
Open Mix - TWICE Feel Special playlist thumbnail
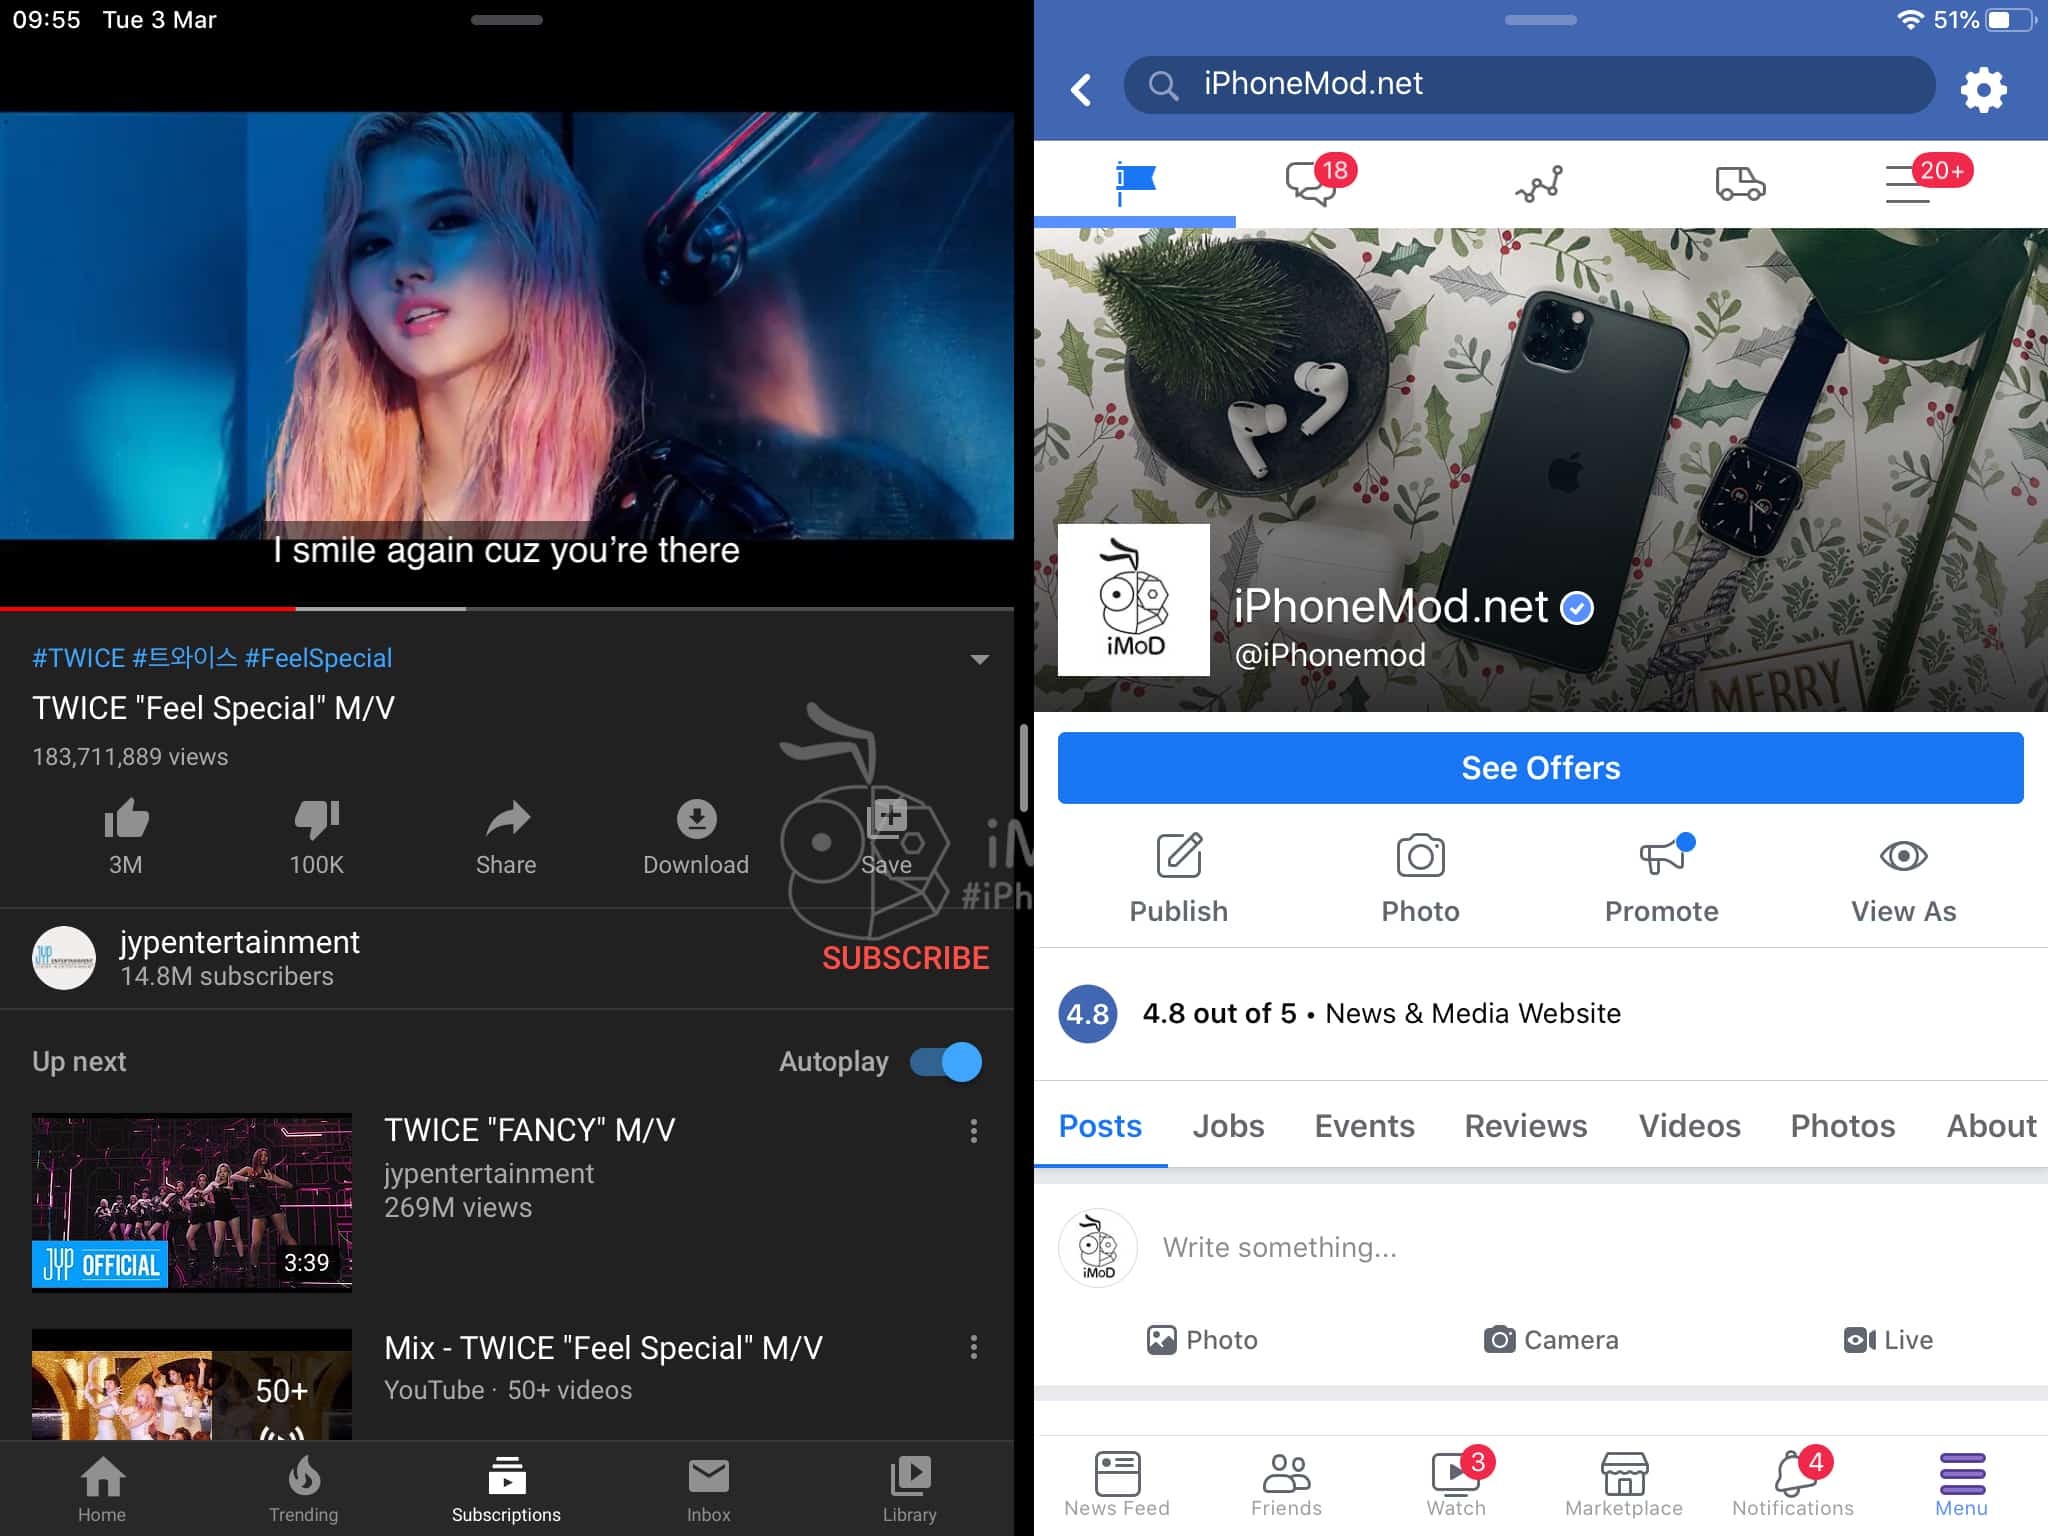pos(192,1384)
